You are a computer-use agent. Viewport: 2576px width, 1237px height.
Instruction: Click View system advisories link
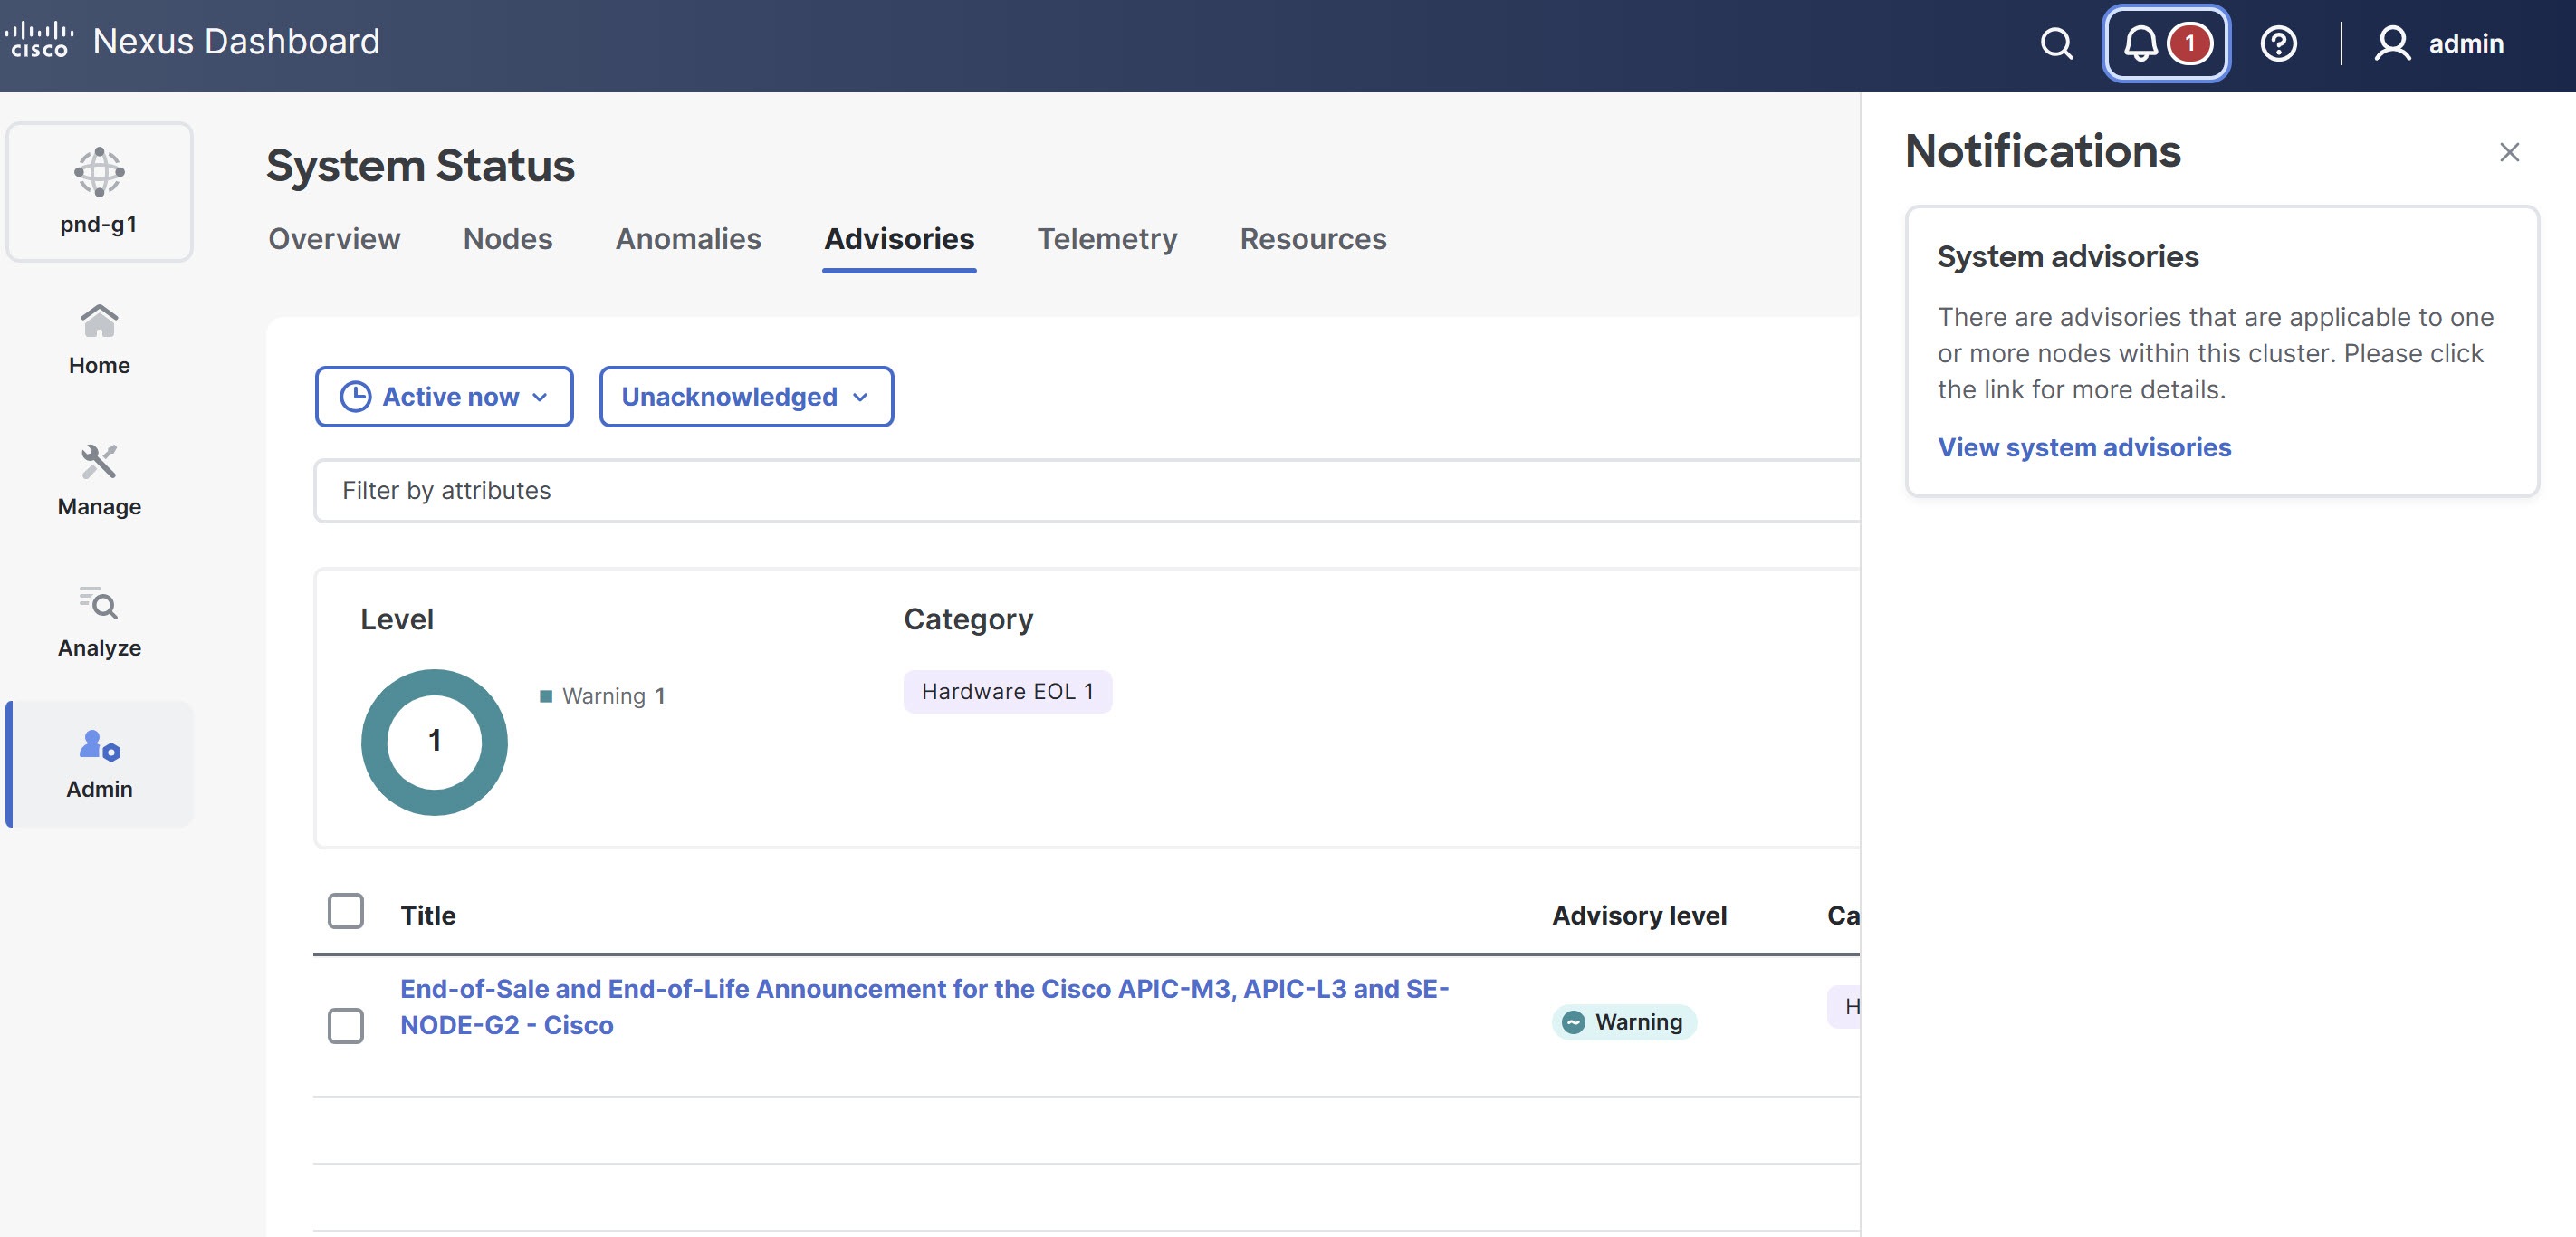point(2084,447)
